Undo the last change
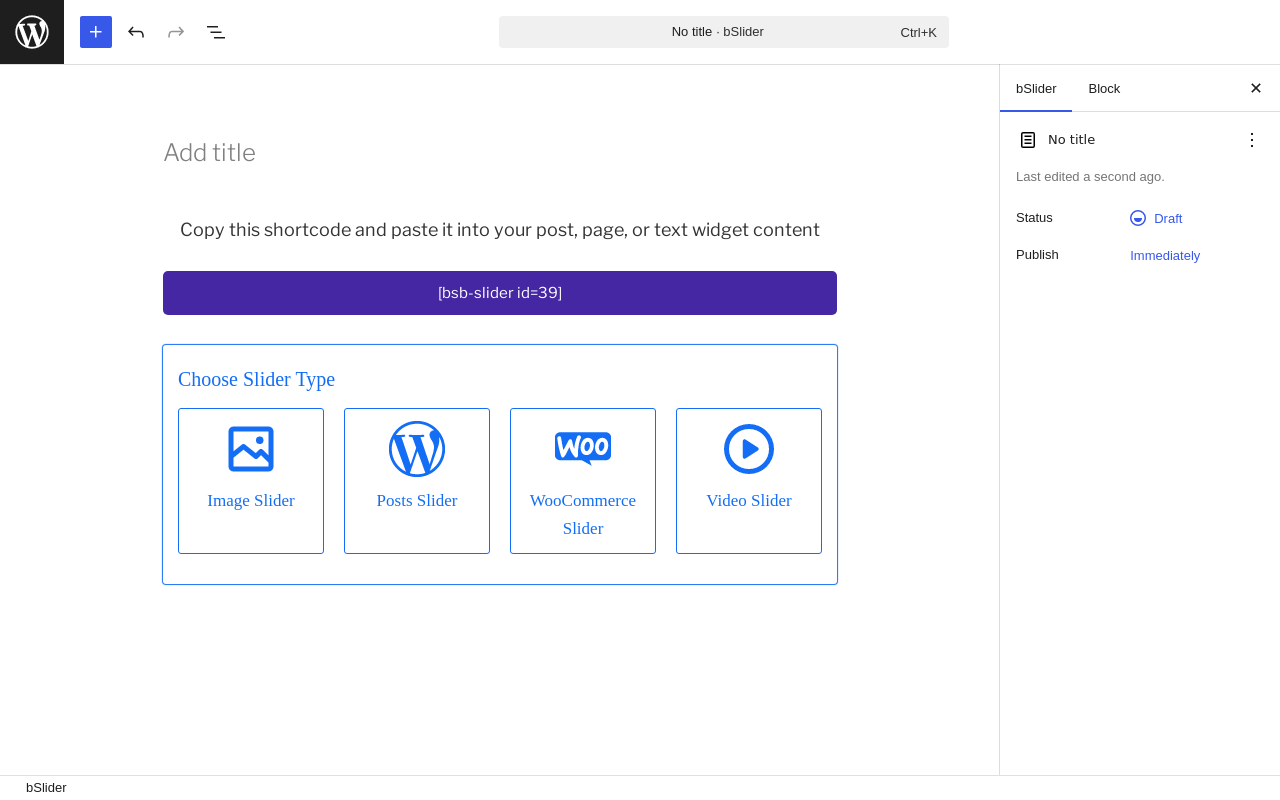Image resolution: width=1280 pixels, height=800 pixels. [136, 32]
